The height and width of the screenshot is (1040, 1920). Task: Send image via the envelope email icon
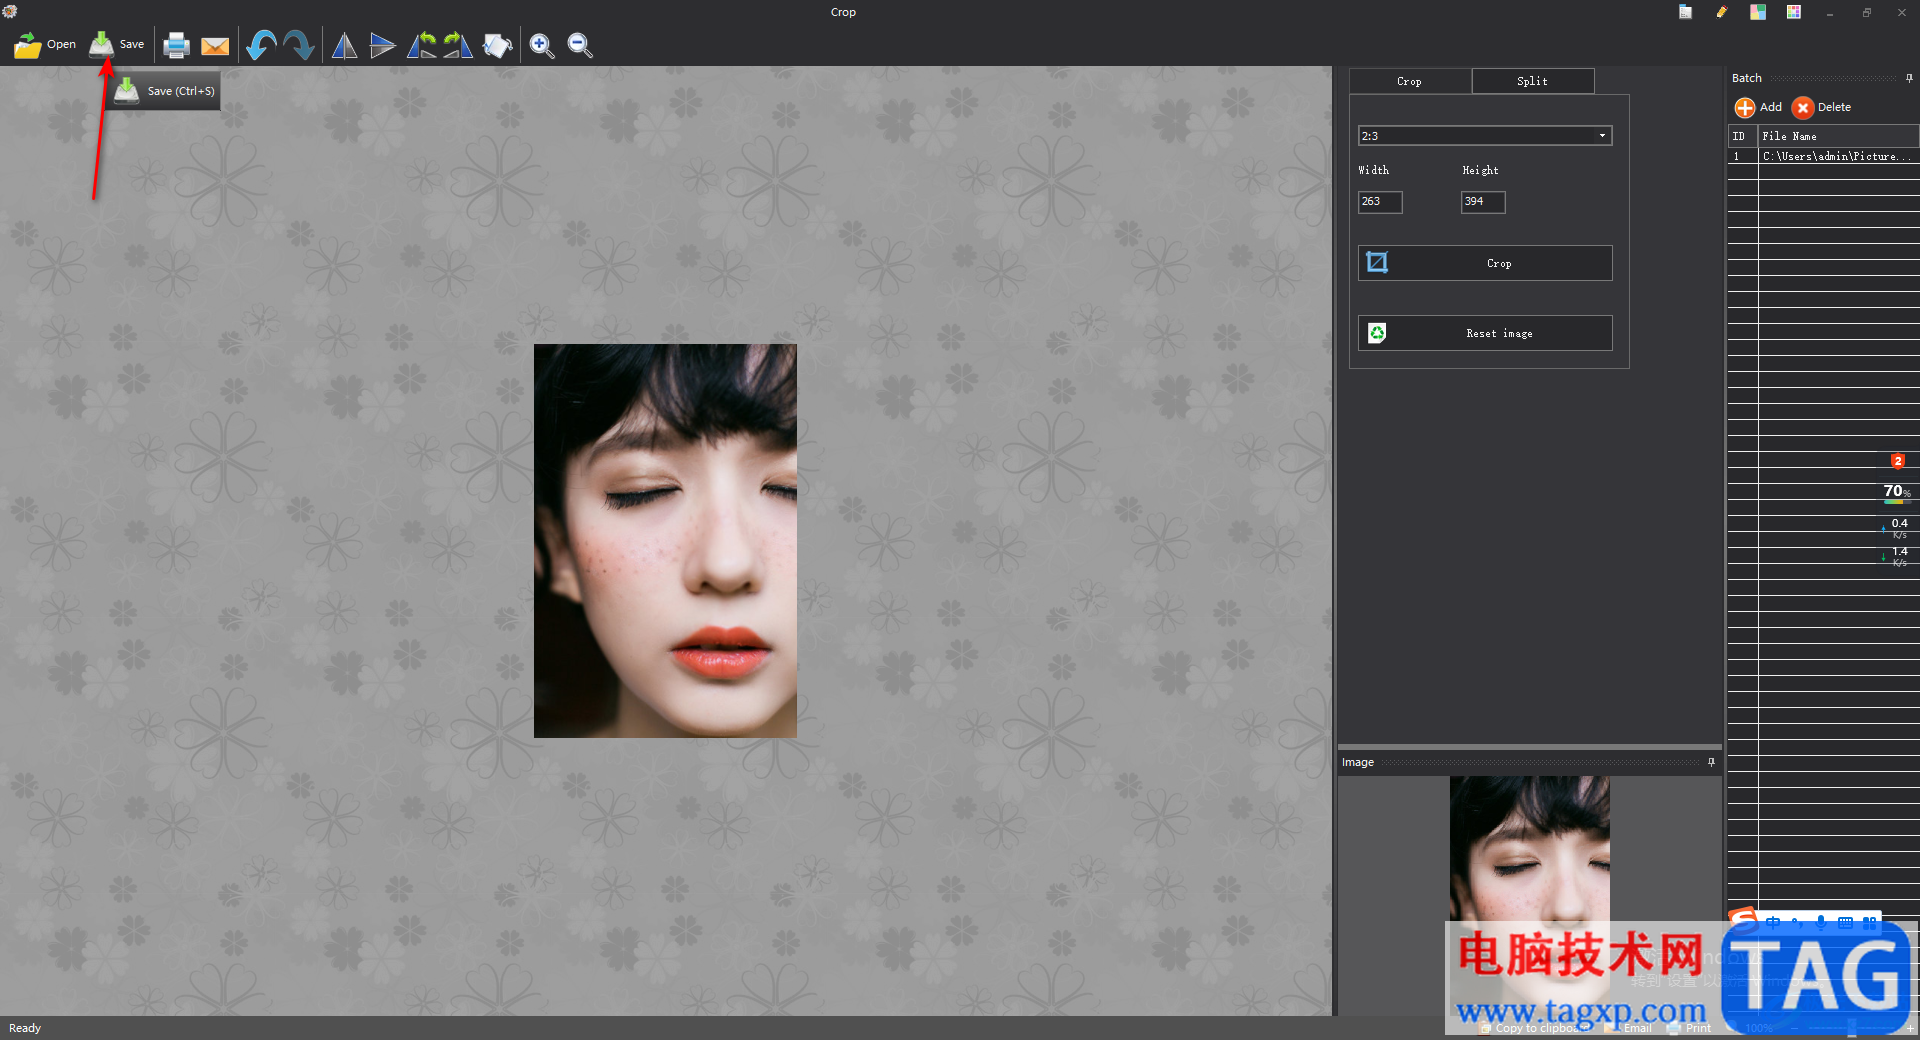(215, 46)
